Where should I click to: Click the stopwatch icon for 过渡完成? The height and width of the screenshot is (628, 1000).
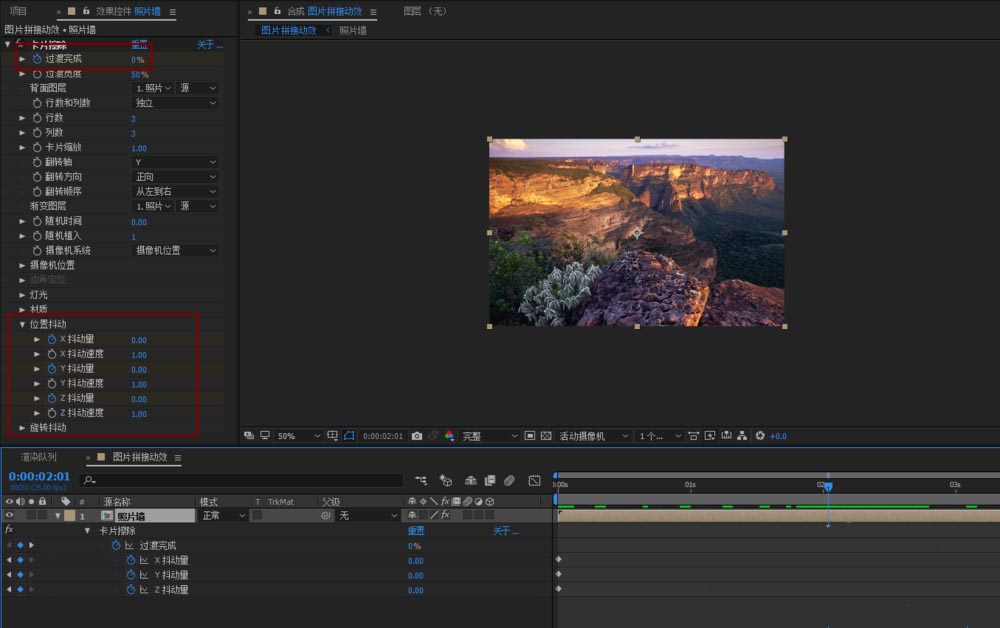[37, 59]
